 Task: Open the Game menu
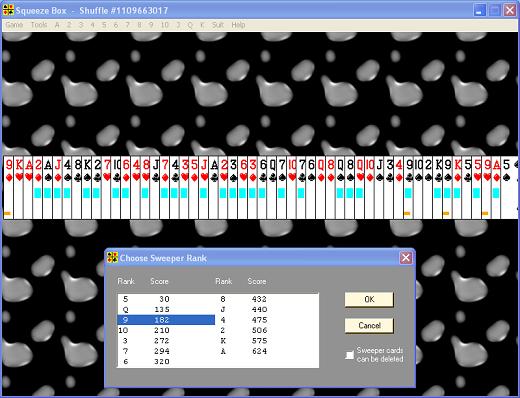[14, 25]
